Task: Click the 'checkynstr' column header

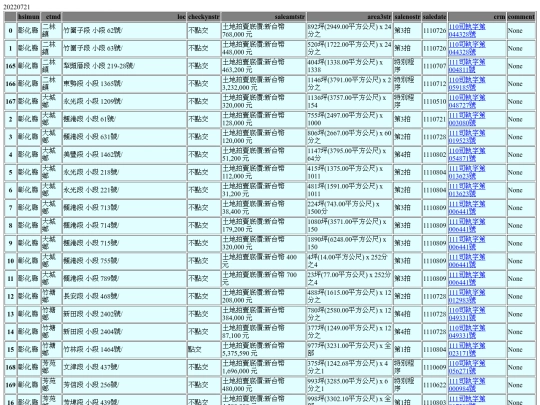Action: click(x=204, y=17)
